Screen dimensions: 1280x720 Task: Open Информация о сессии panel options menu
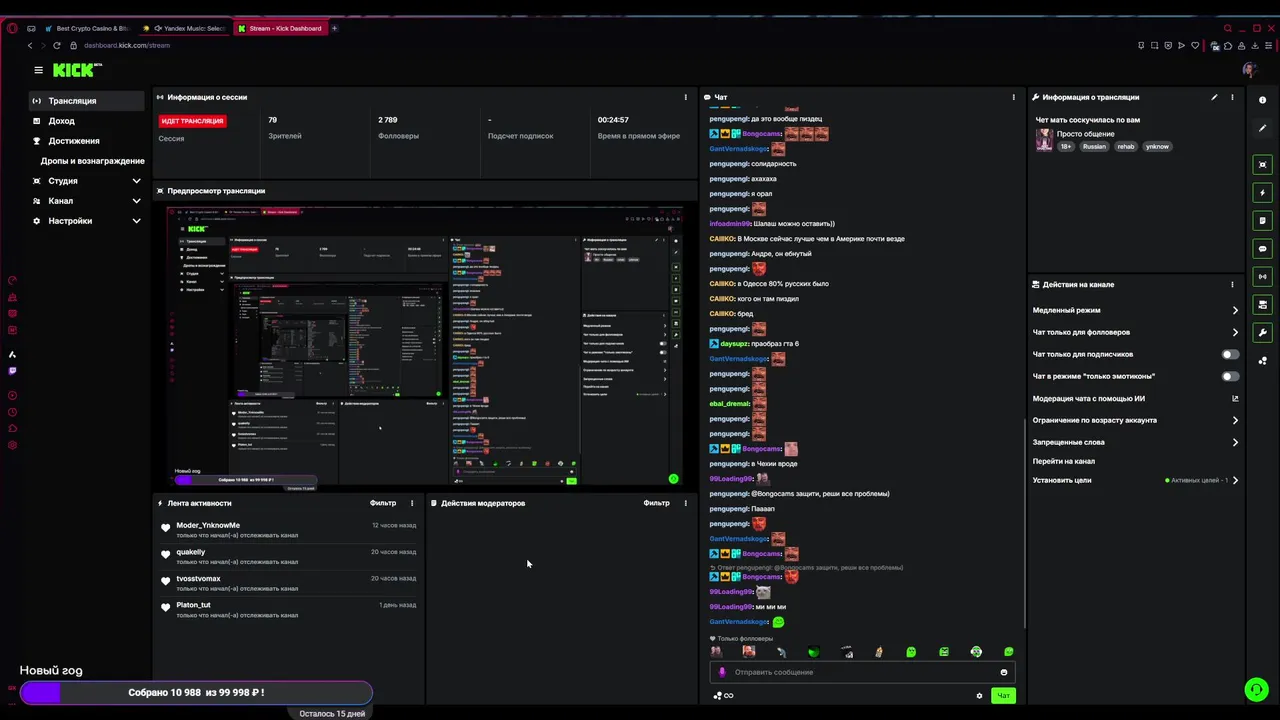(685, 97)
